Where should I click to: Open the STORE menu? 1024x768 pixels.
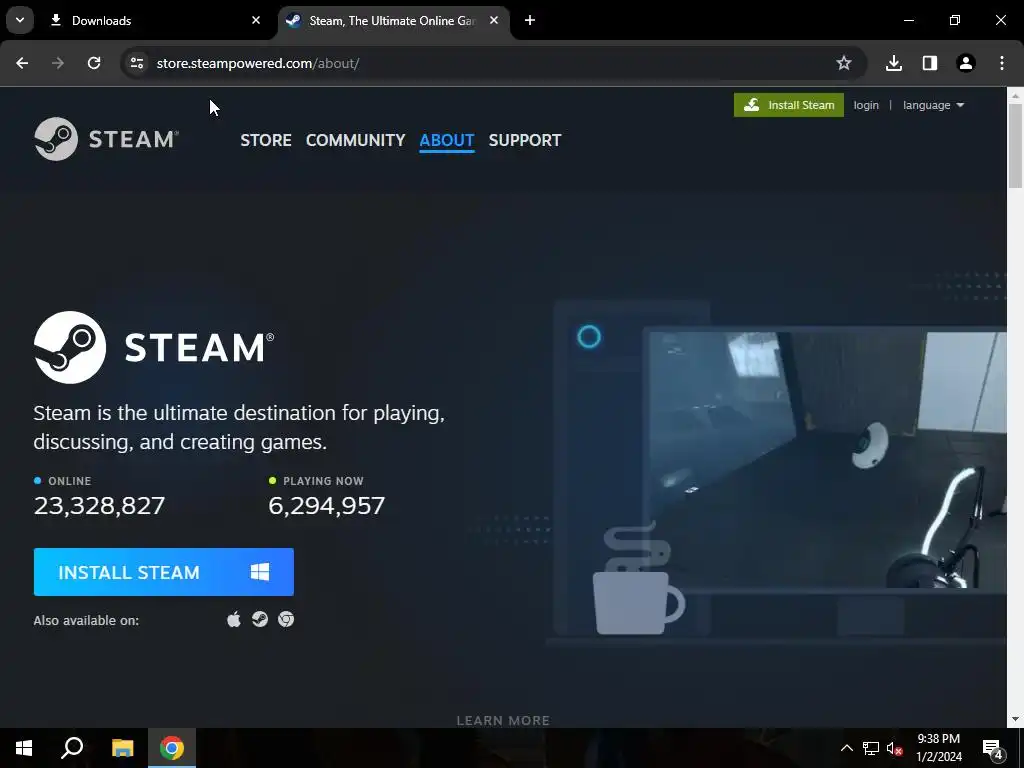[x=266, y=140]
